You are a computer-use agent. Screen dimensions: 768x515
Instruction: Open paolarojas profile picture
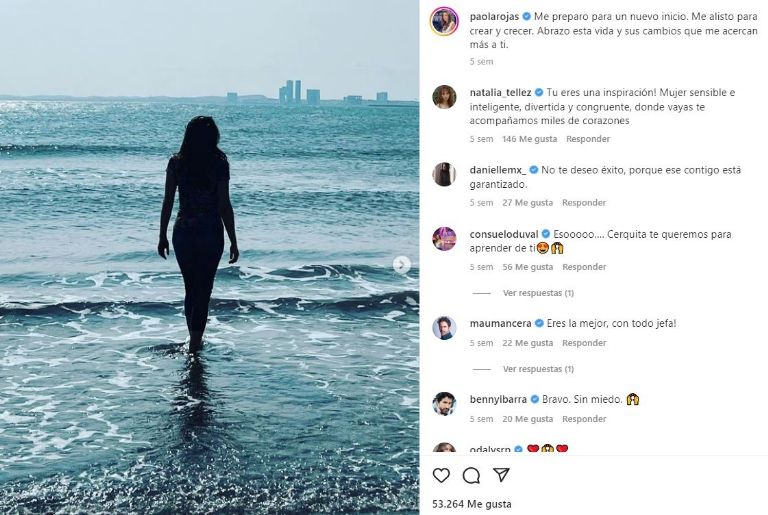click(x=444, y=21)
